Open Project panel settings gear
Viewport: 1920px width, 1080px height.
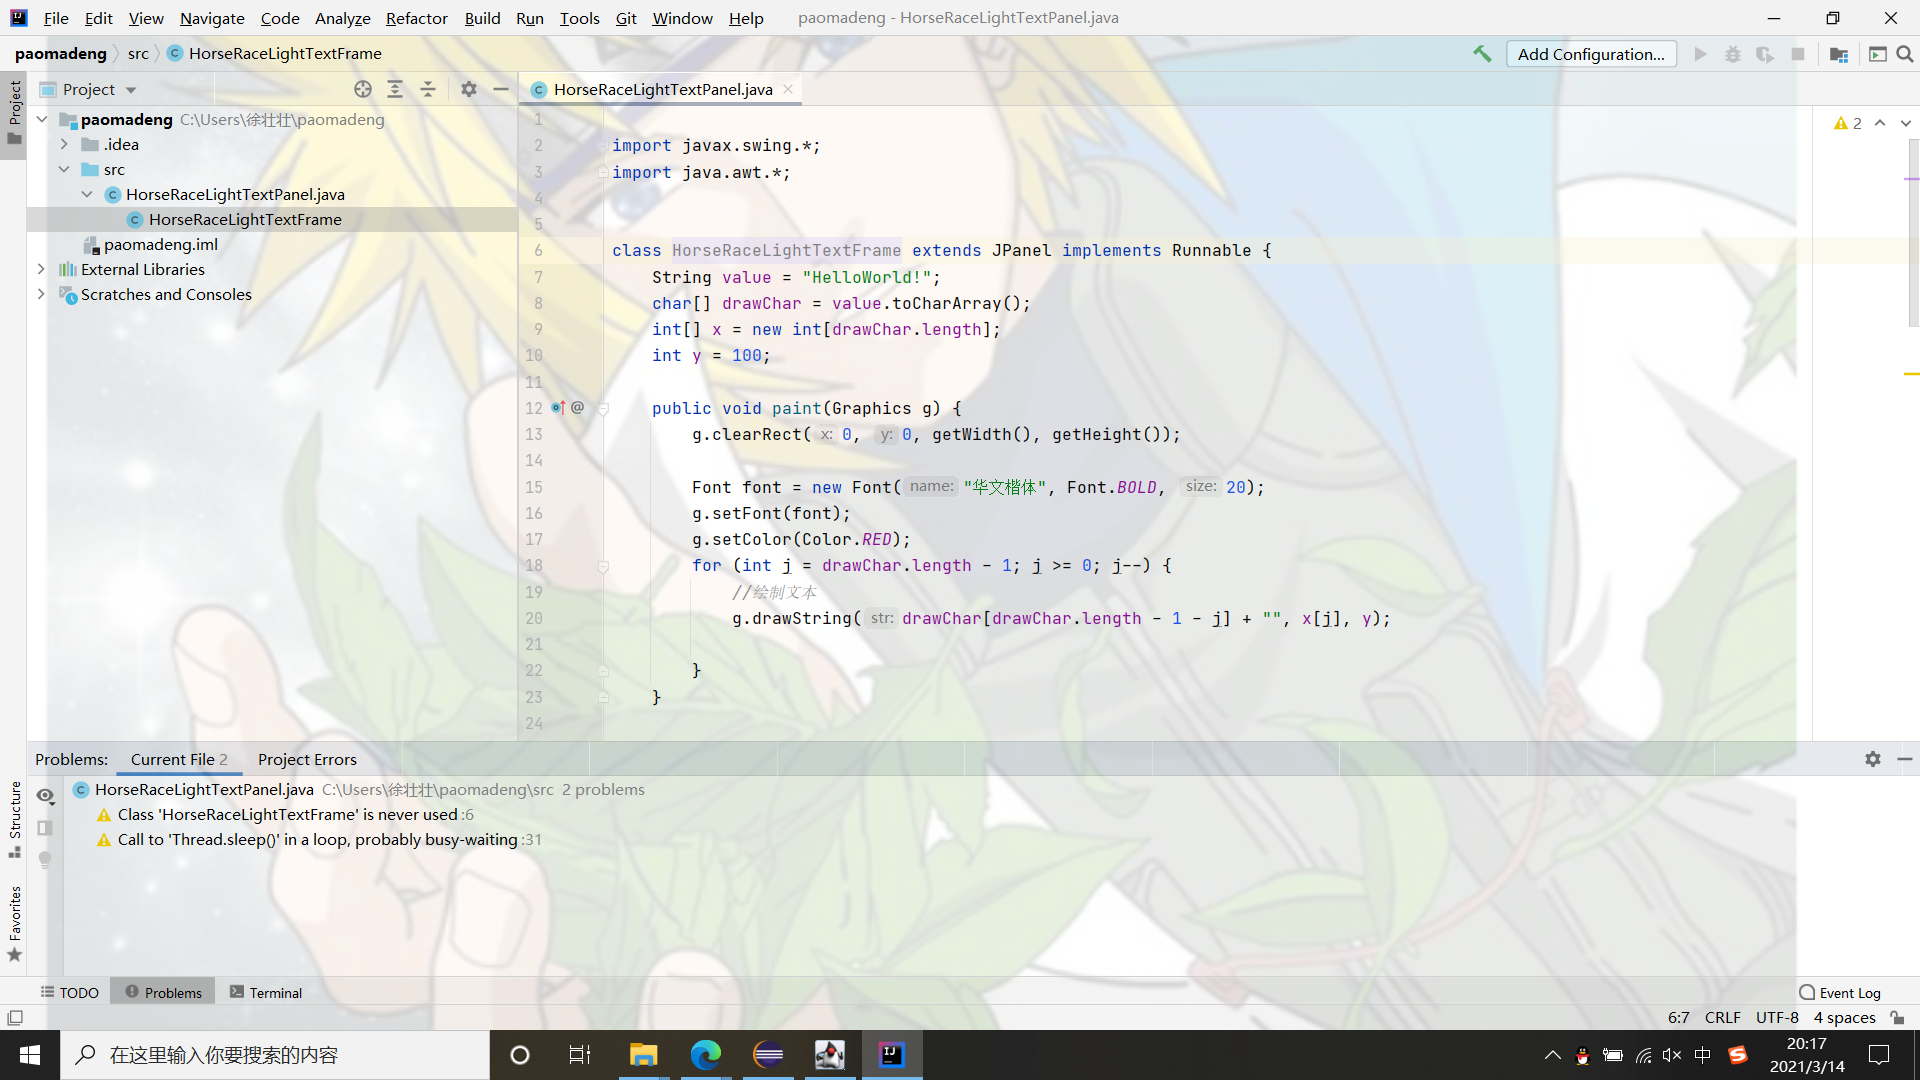[x=469, y=89]
